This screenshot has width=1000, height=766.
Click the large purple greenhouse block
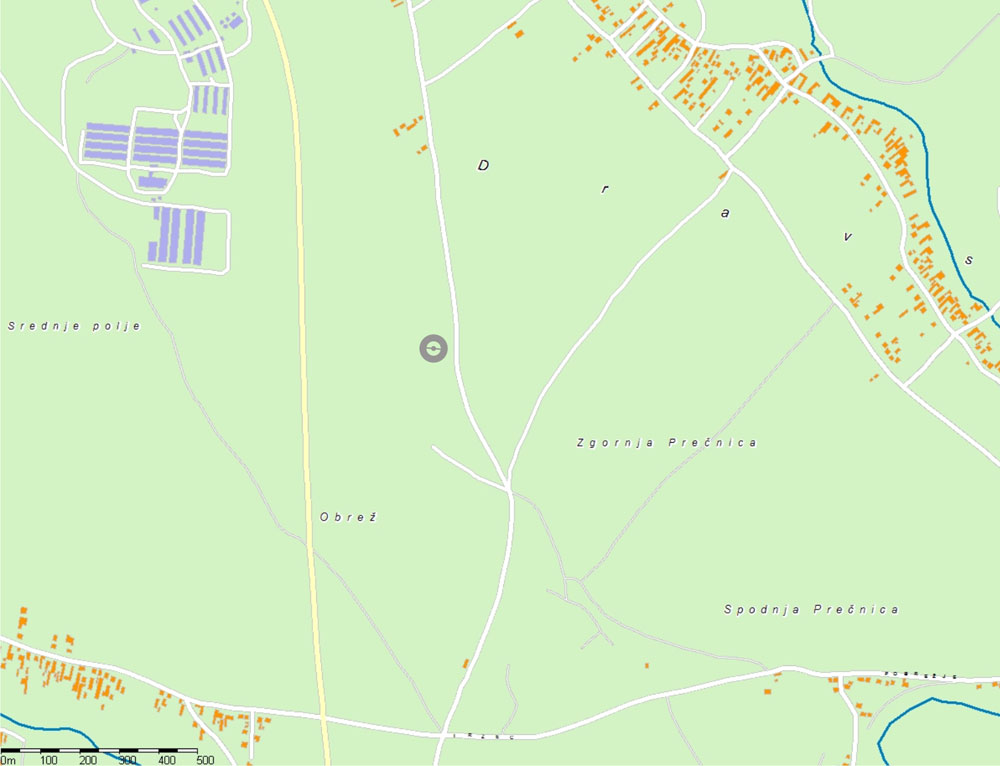click(x=155, y=145)
